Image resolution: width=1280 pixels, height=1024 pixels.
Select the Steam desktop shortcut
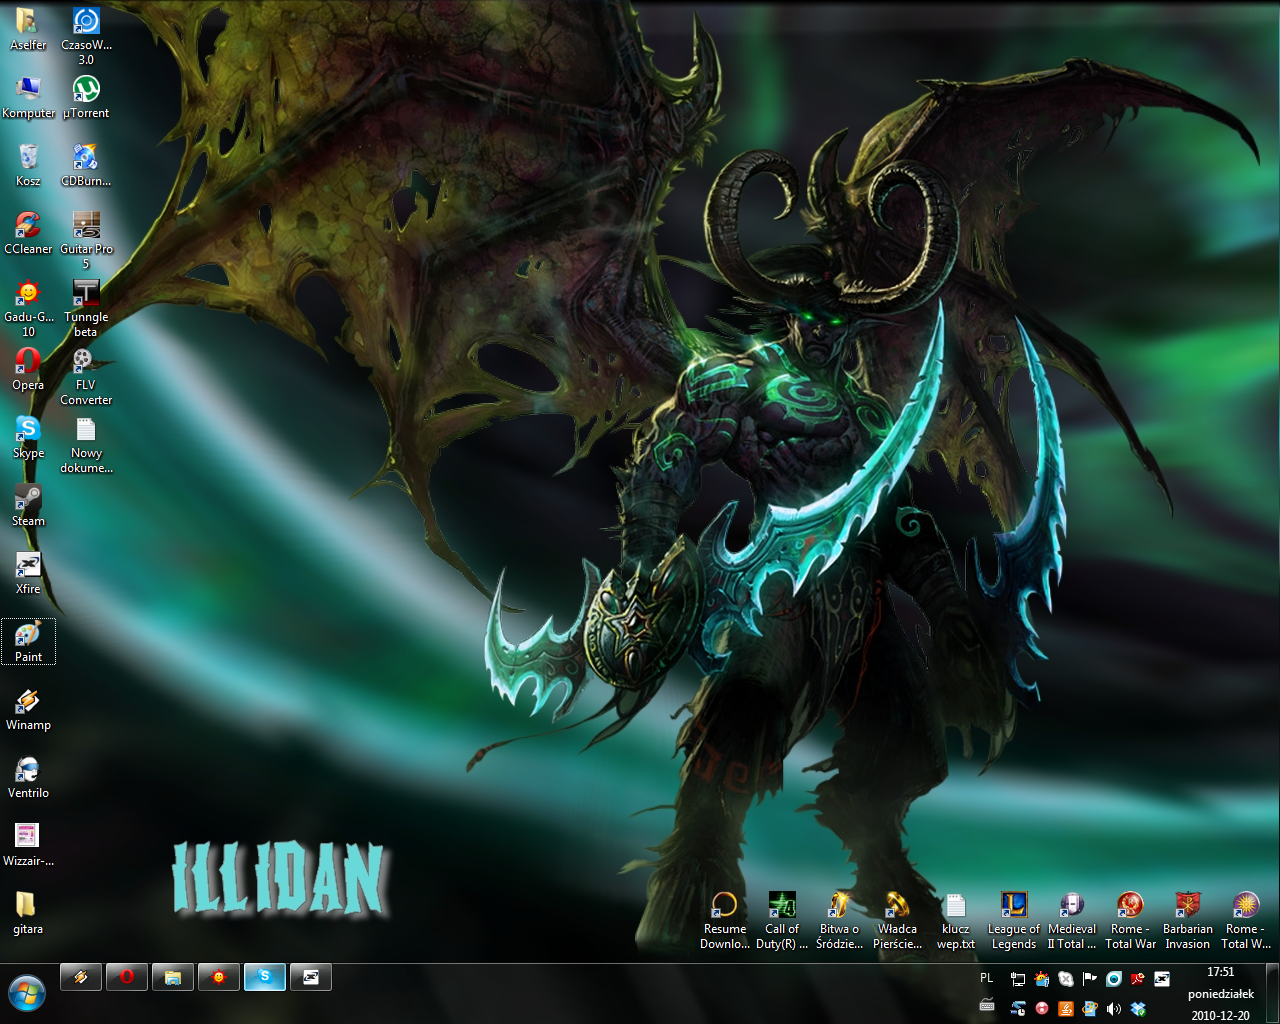28,506
